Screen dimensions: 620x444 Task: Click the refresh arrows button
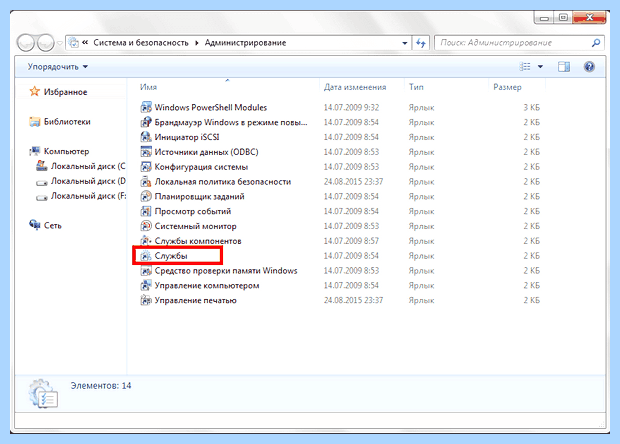point(421,43)
